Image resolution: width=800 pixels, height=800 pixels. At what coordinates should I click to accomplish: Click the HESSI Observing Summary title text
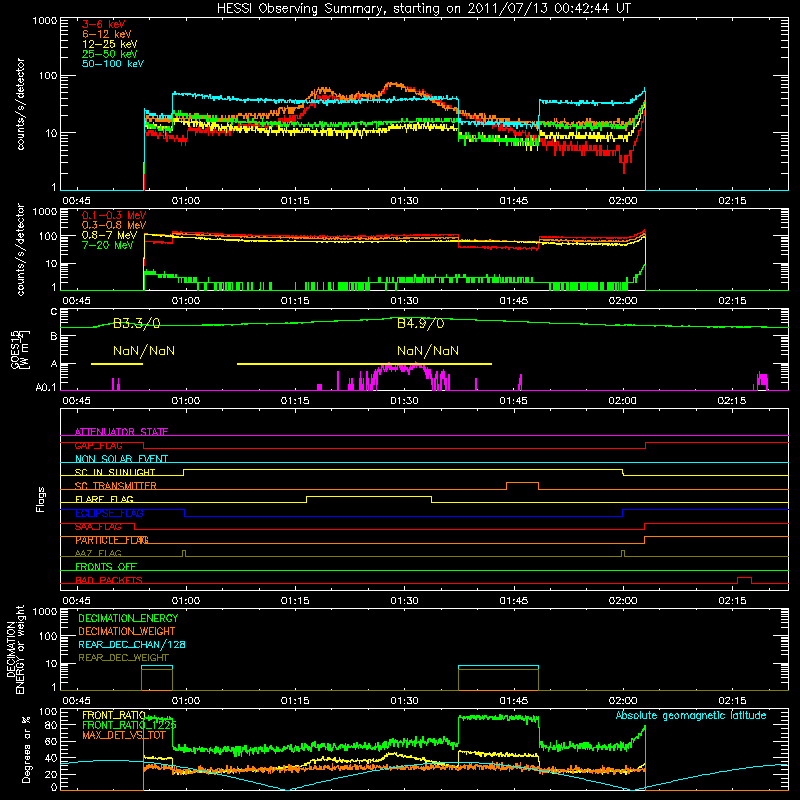click(x=423, y=9)
